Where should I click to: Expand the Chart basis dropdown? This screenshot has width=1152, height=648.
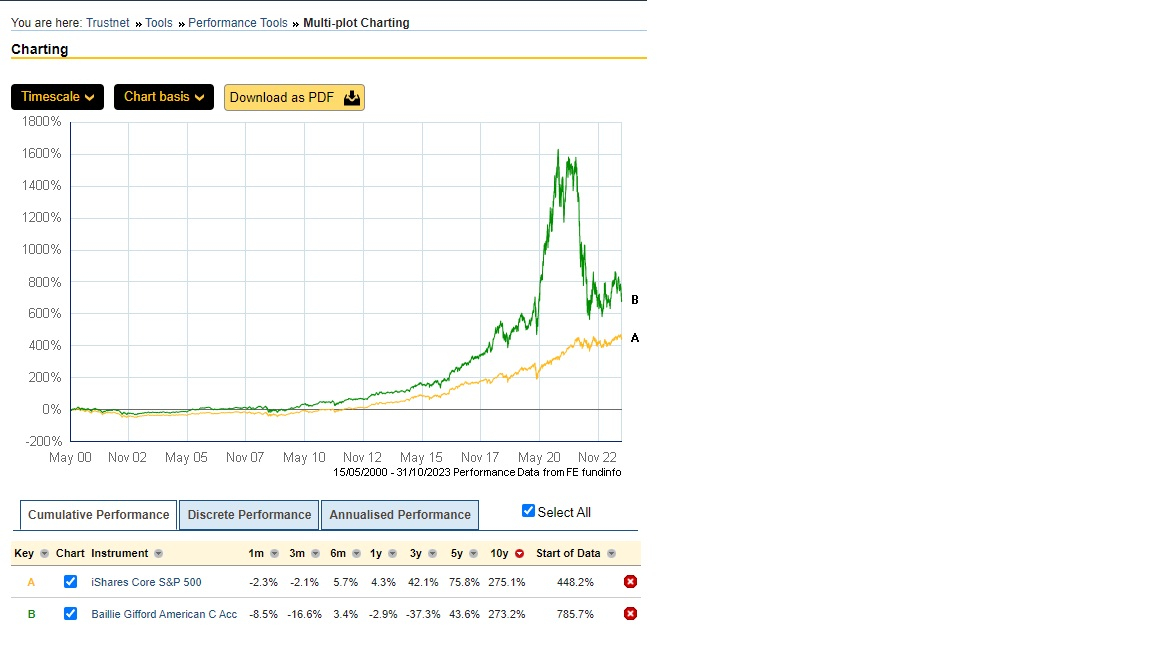tap(163, 97)
